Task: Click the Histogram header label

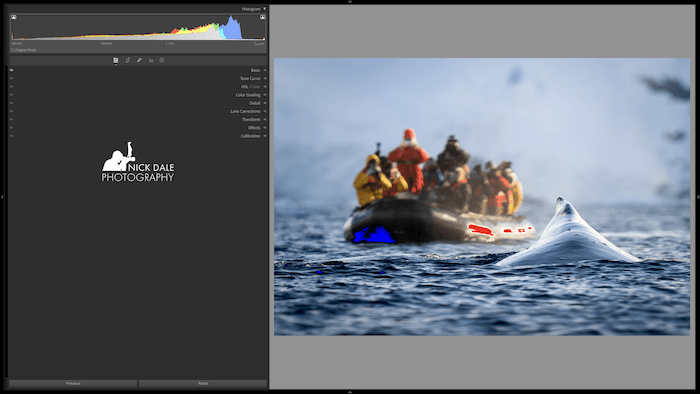Action: pyautogui.click(x=251, y=9)
